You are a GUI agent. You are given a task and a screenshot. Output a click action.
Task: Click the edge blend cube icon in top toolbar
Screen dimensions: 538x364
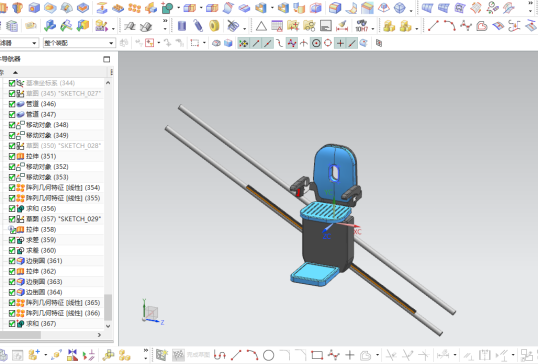335,8
